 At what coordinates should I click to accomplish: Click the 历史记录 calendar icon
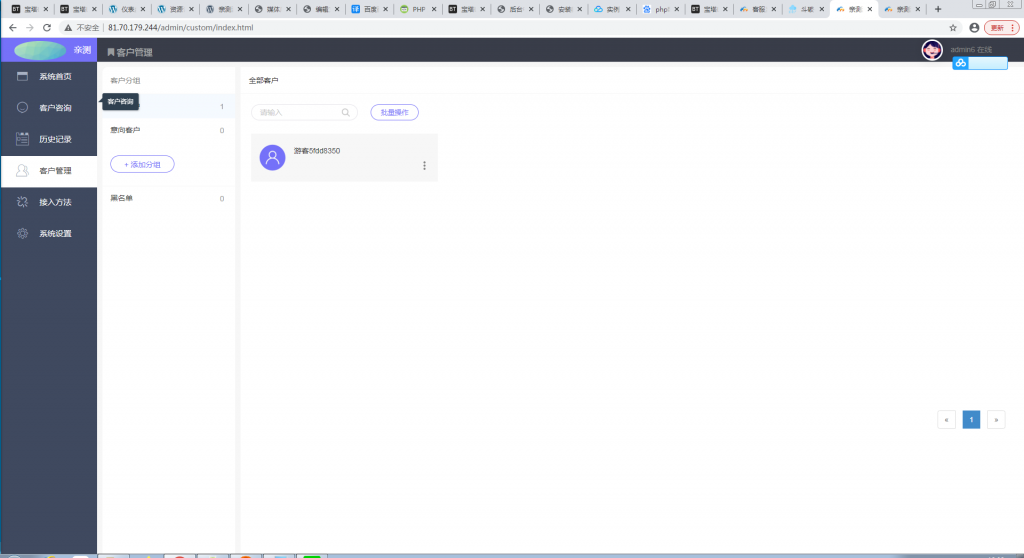pyautogui.click(x=22, y=139)
